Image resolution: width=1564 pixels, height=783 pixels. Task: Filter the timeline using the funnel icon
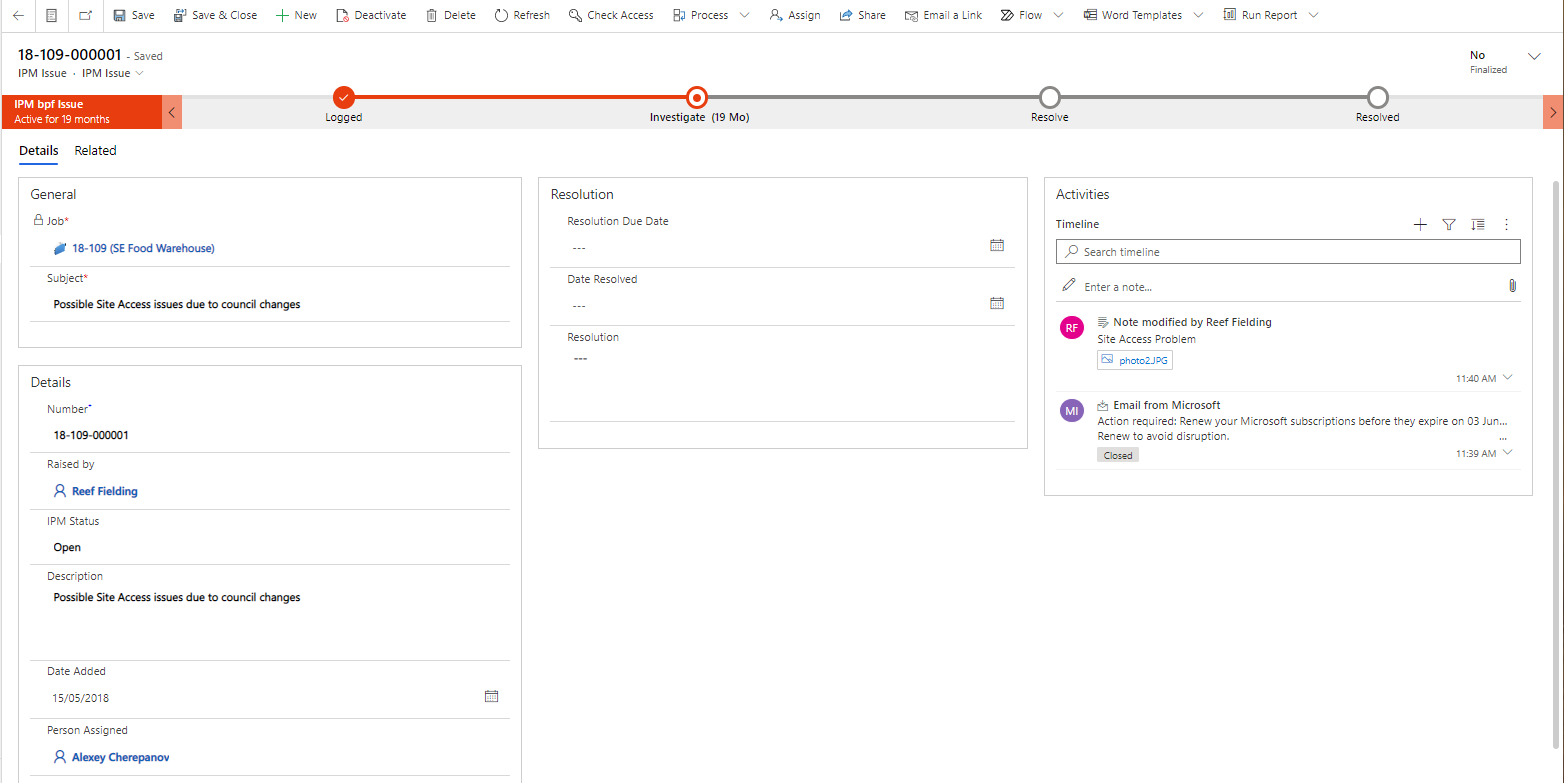coord(1449,224)
